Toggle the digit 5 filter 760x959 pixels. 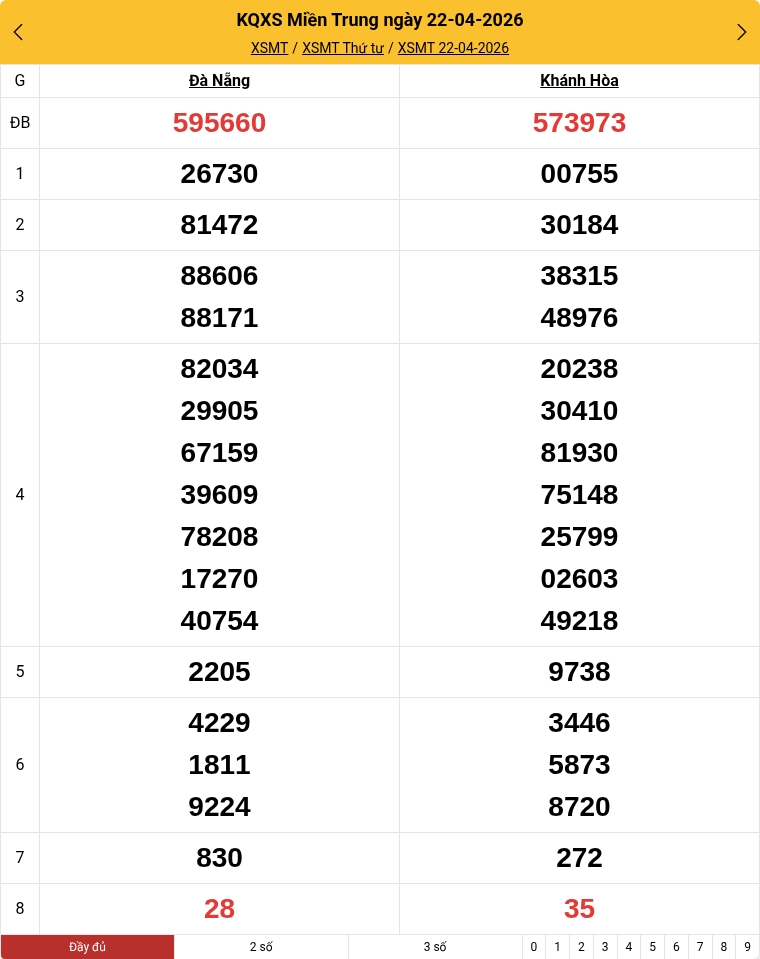click(x=652, y=947)
